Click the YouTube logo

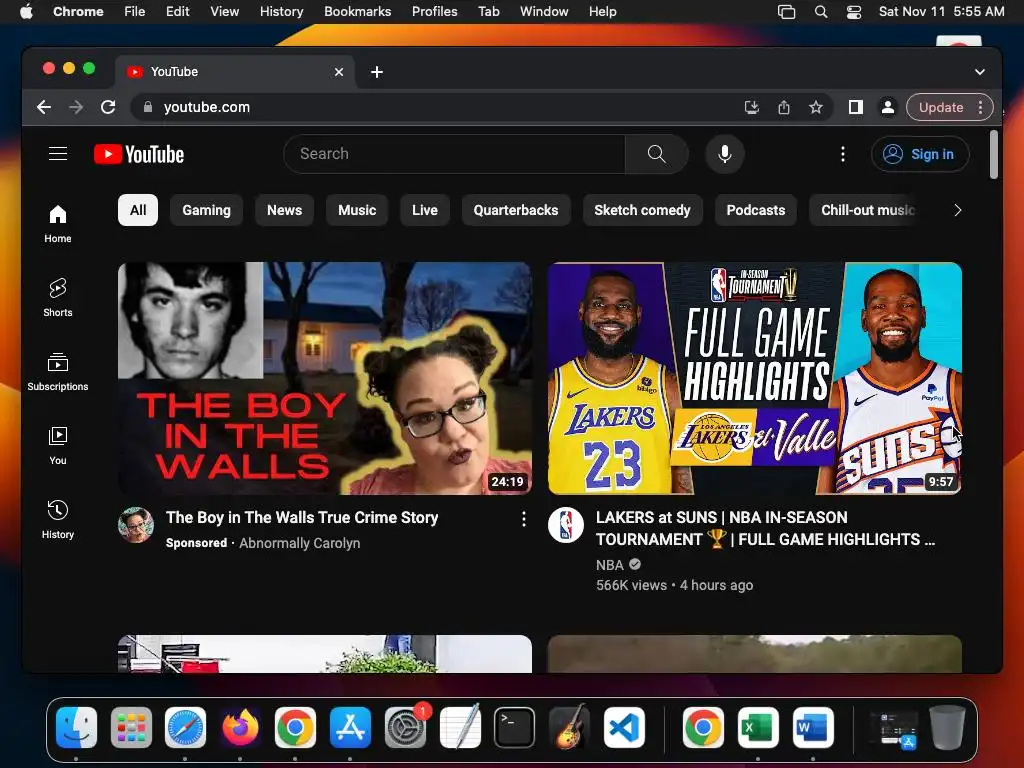point(139,154)
